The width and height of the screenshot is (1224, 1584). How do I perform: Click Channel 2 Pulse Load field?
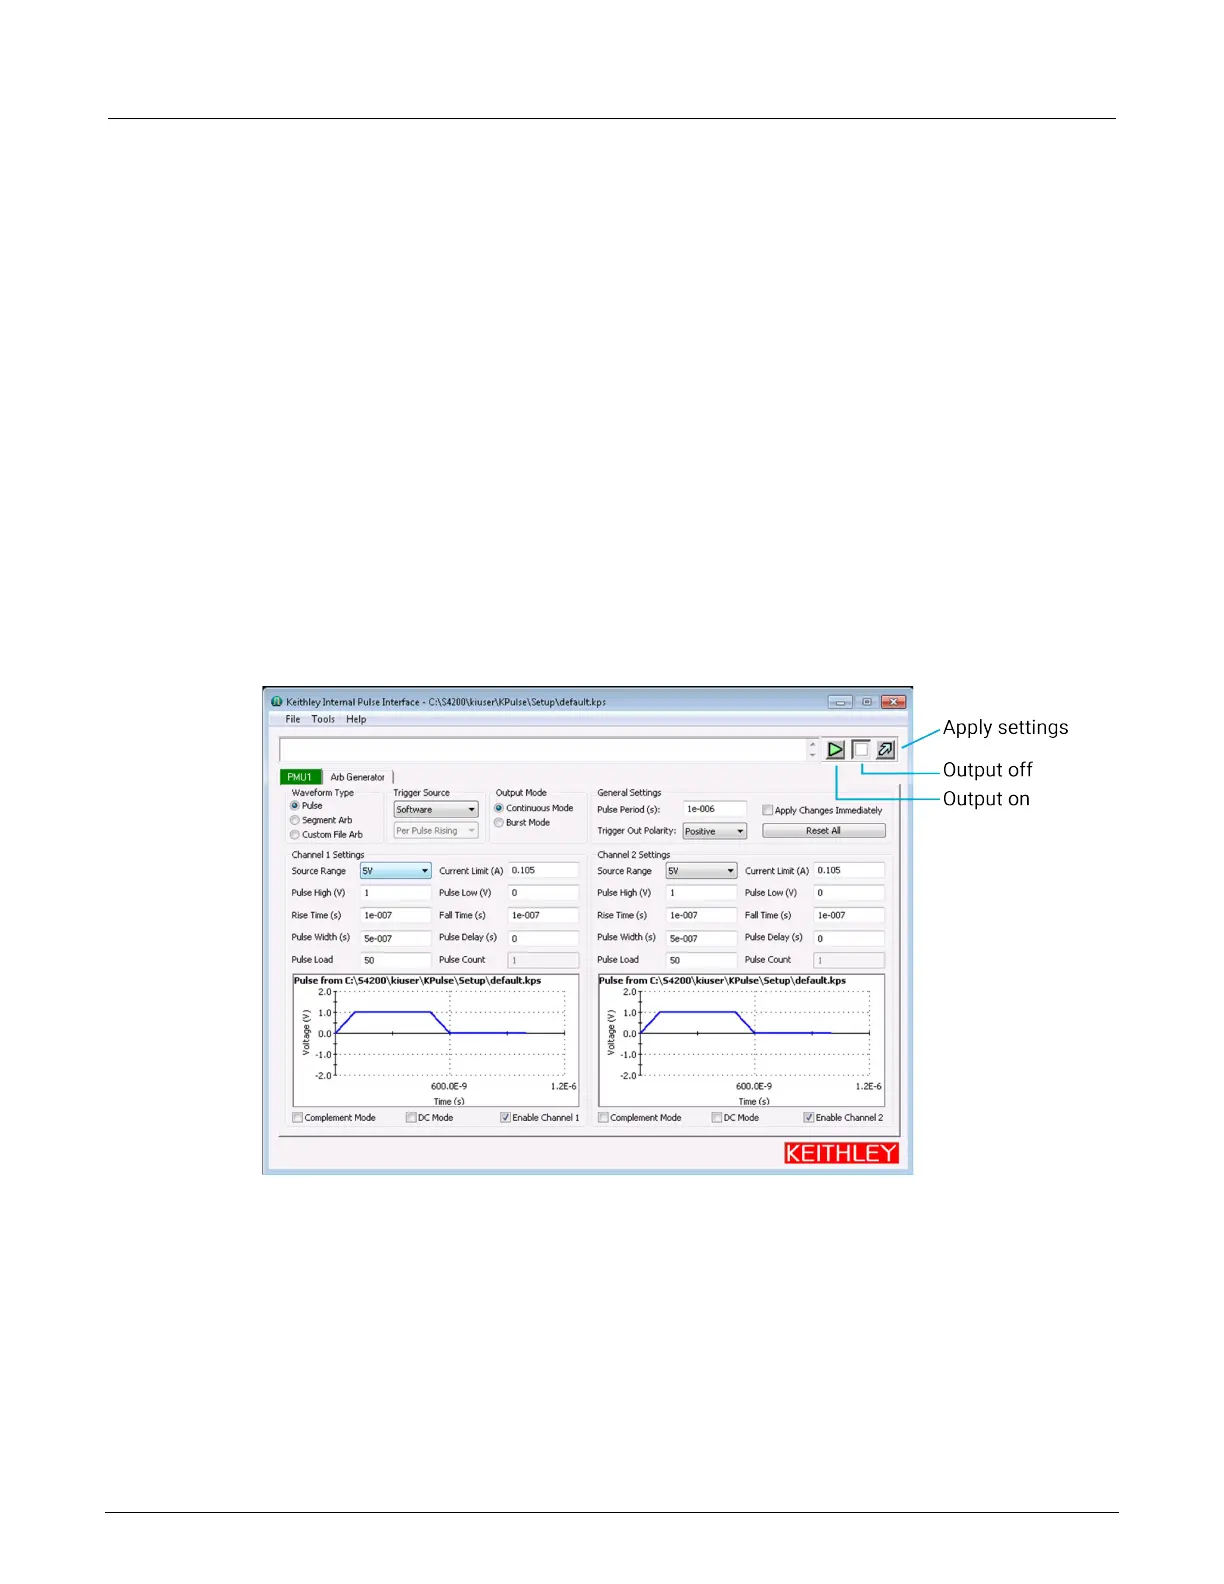coord(702,960)
